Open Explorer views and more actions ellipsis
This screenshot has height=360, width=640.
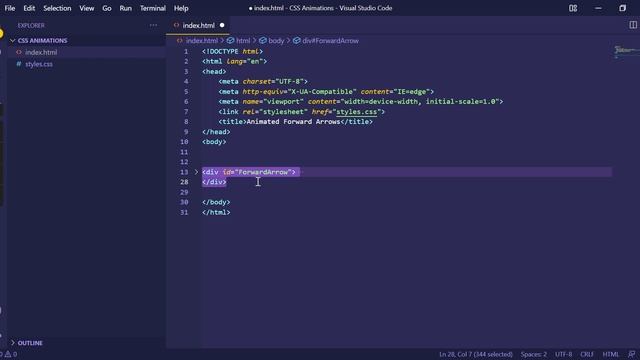tap(153, 25)
